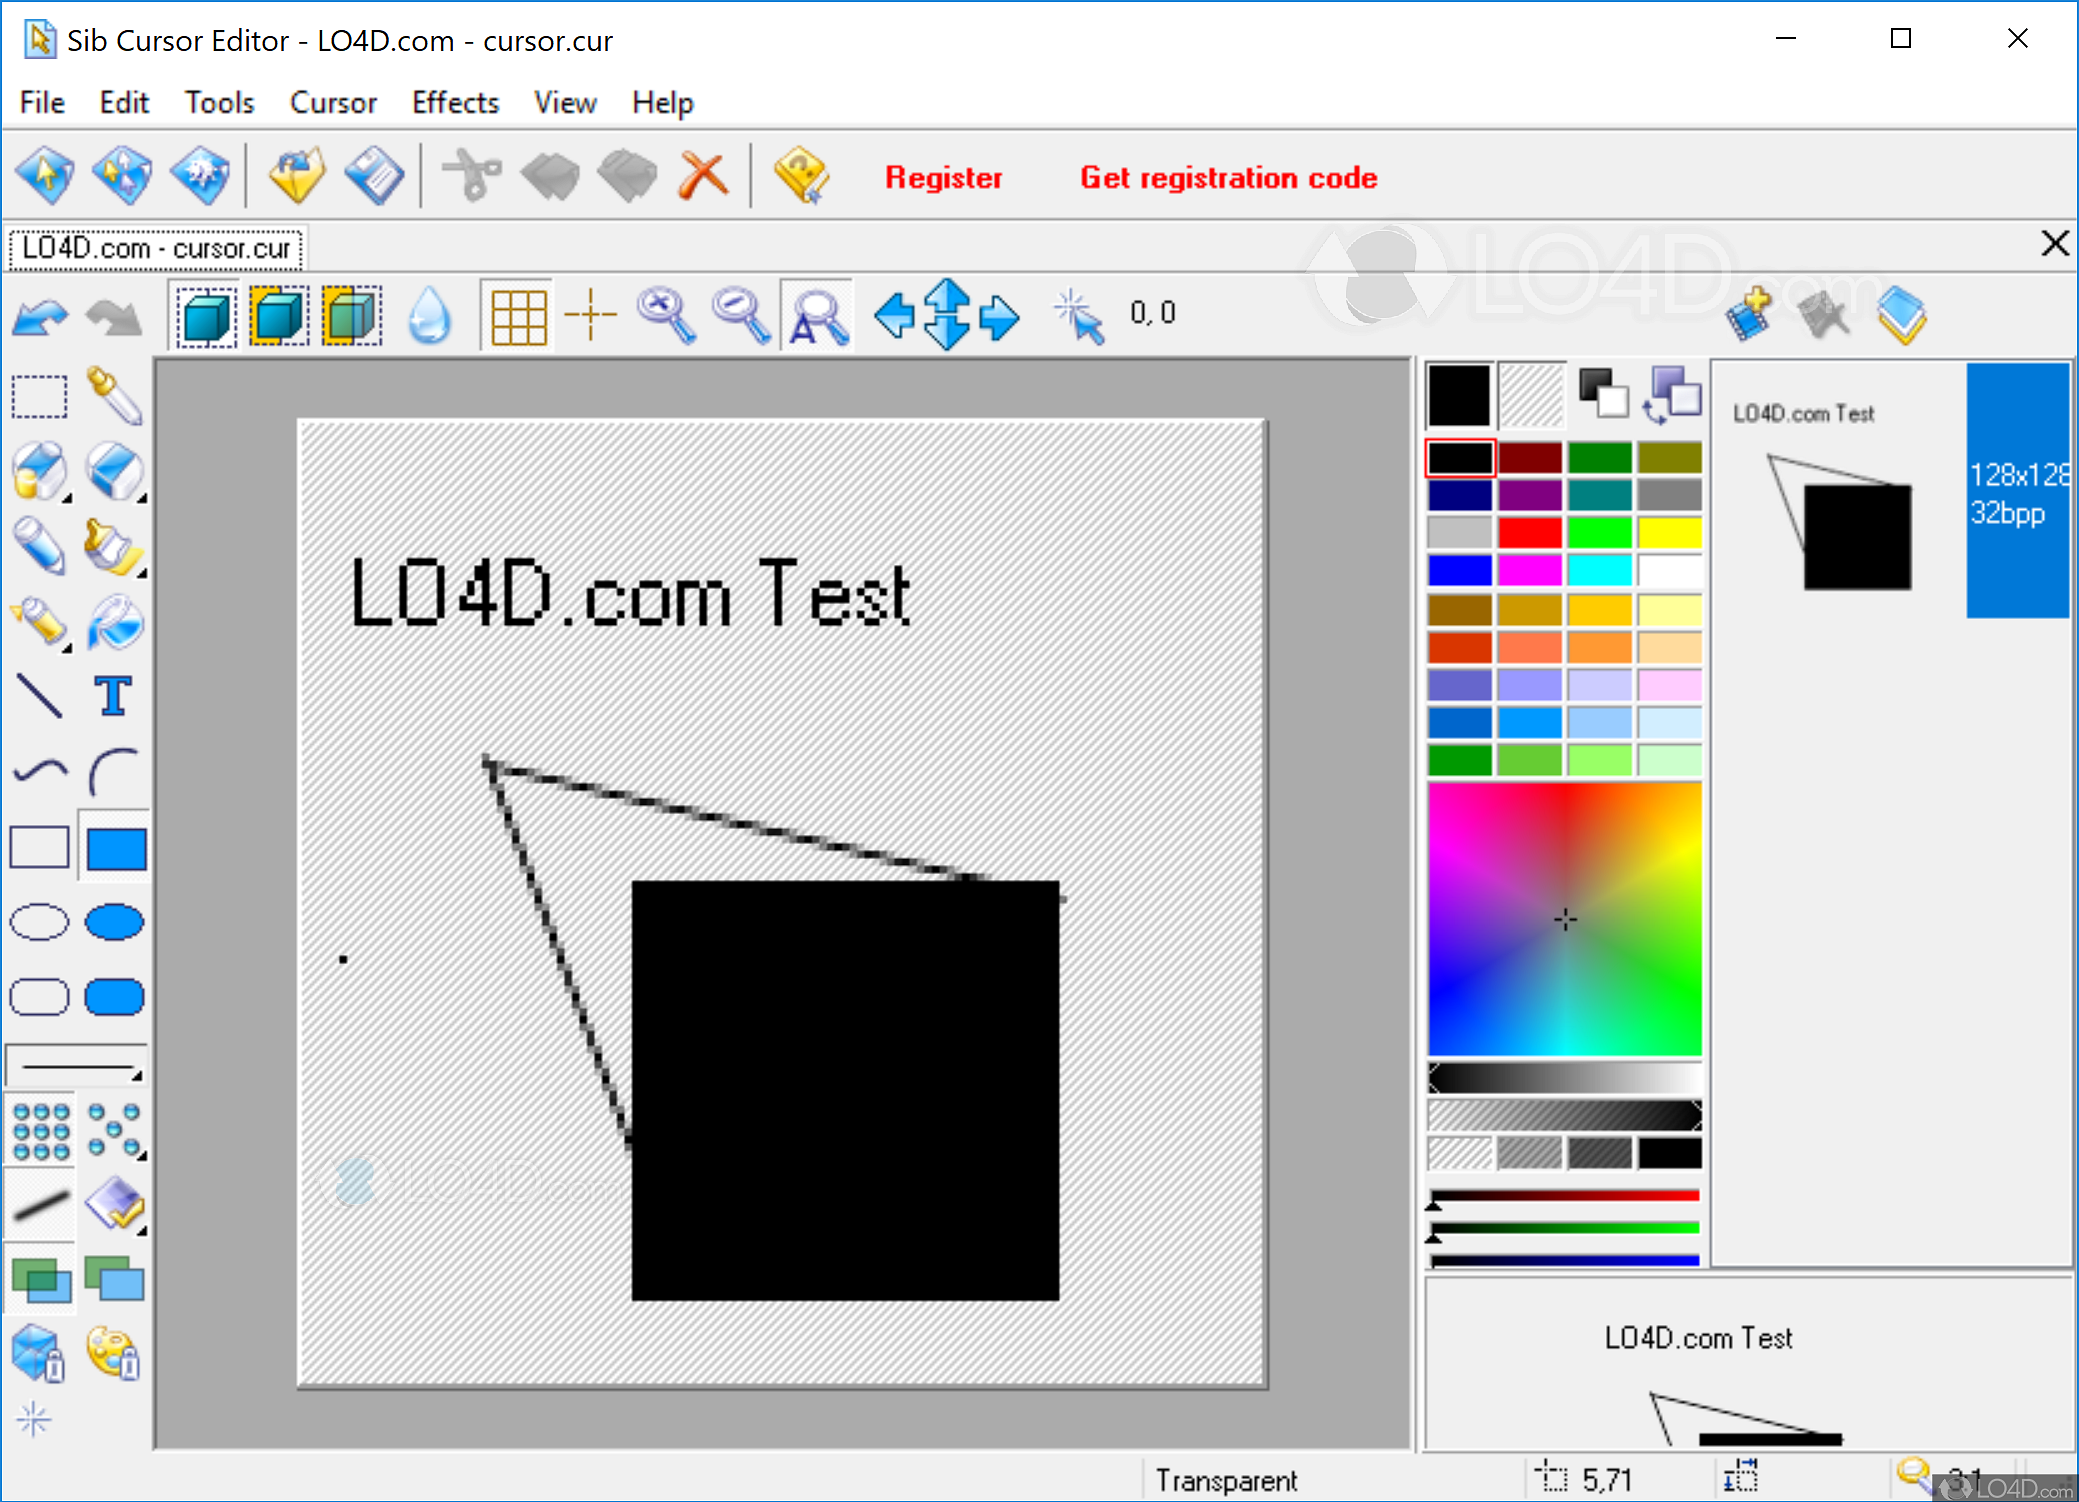The image size is (2079, 1502).
Task: Click the Open file folder icon
Action: (x=297, y=175)
